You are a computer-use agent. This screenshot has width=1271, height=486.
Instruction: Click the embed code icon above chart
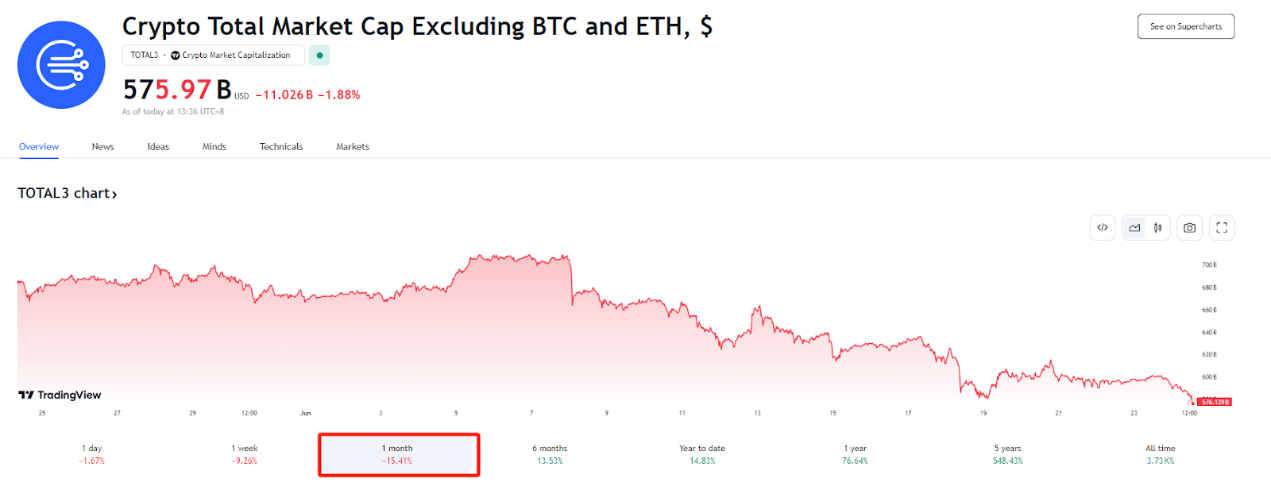1102,228
